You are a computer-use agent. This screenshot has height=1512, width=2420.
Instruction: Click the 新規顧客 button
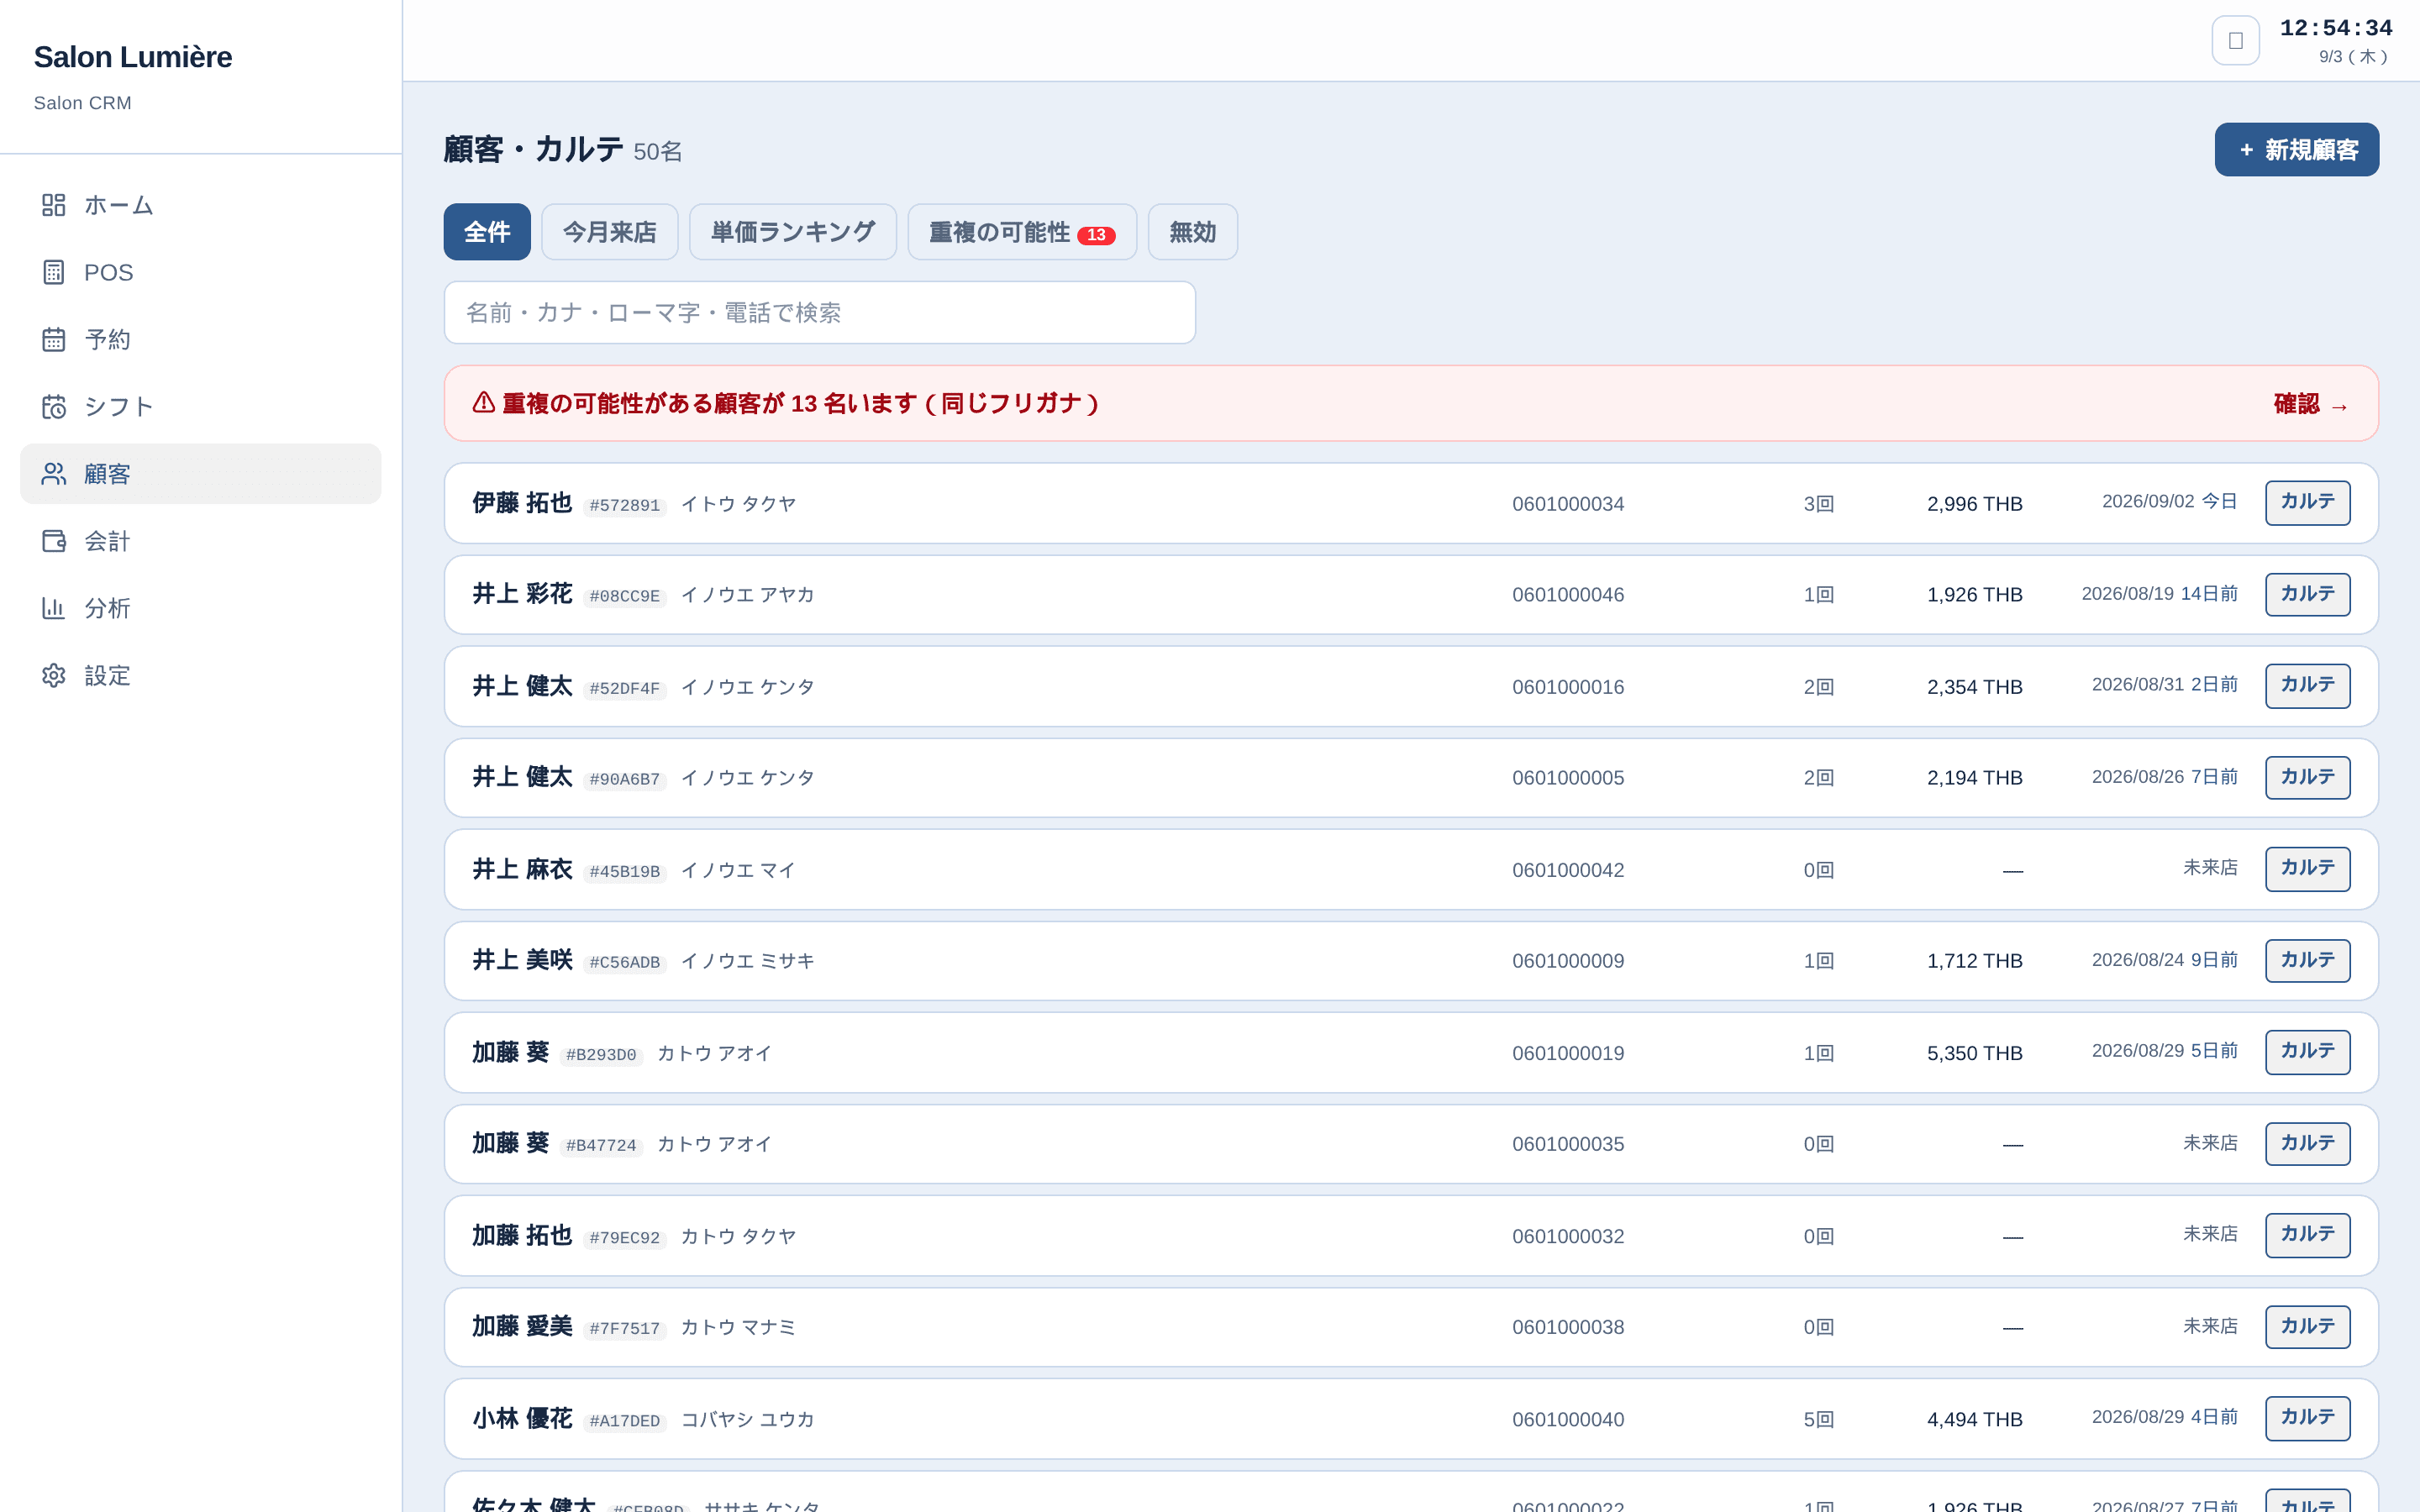(x=2296, y=150)
